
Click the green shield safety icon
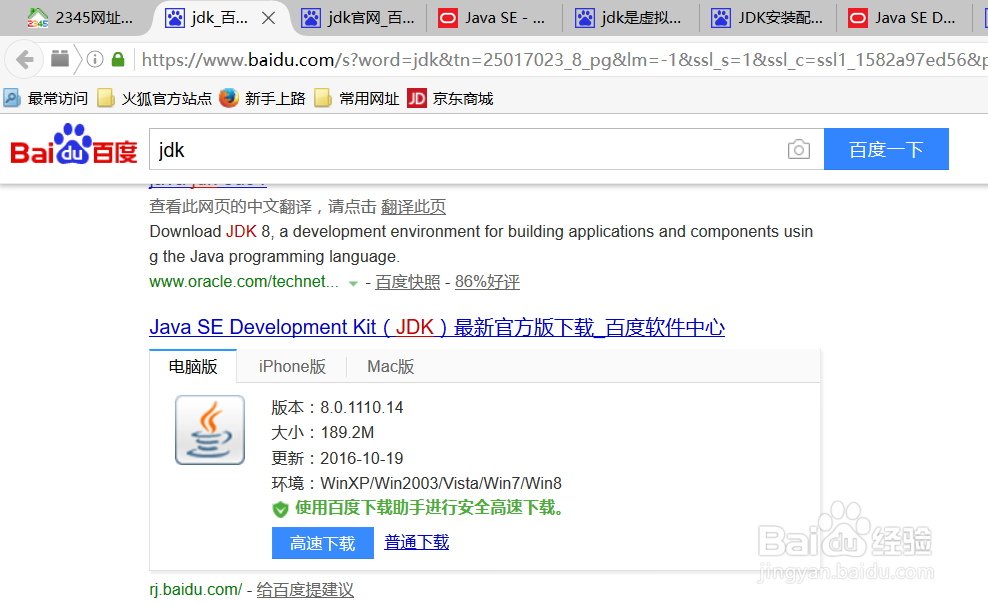pos(280,509)
